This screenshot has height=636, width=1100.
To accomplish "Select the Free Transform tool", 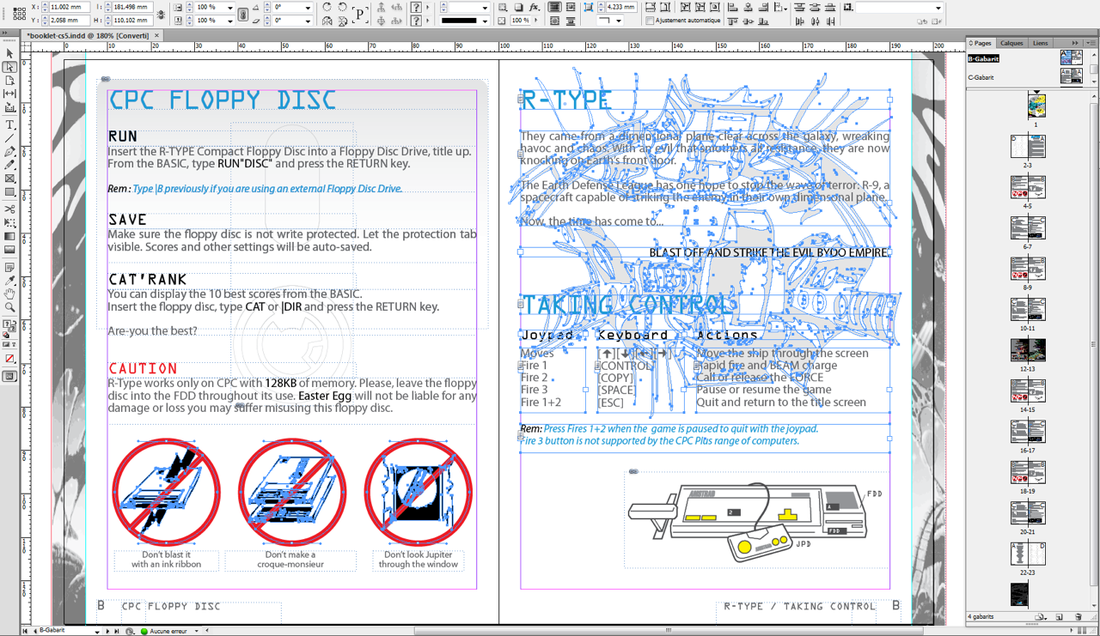I will 10,222.
